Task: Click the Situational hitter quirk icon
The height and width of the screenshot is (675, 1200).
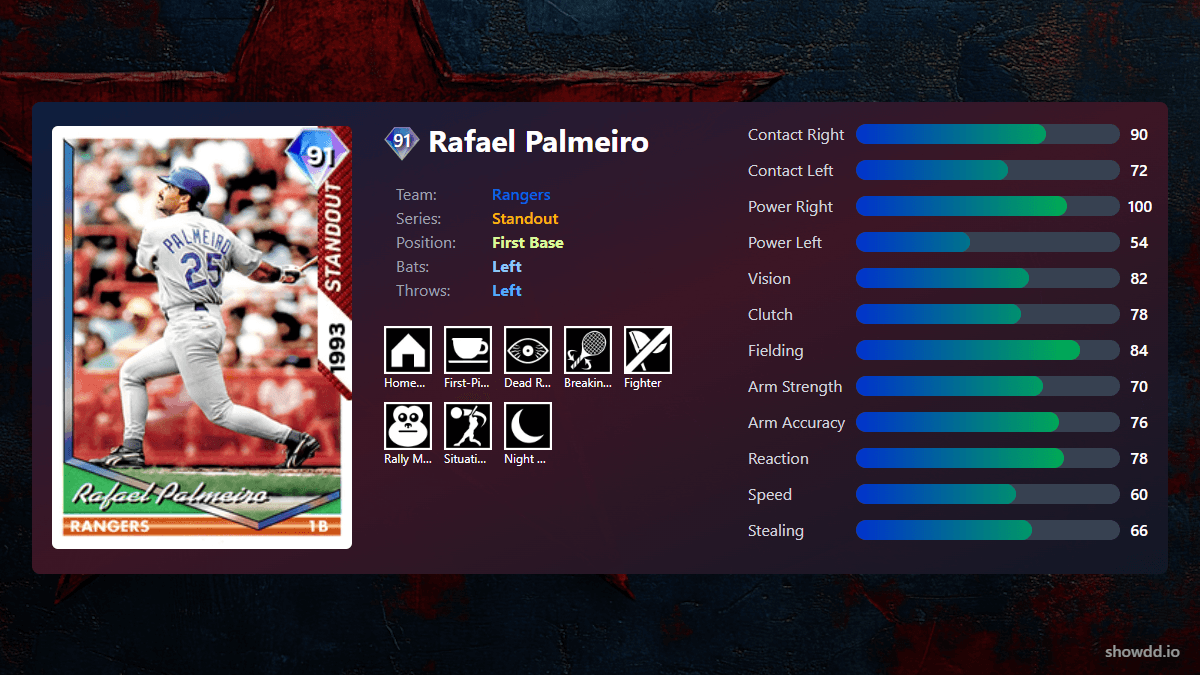Action: pyautogui.click(x=468, y=426)
